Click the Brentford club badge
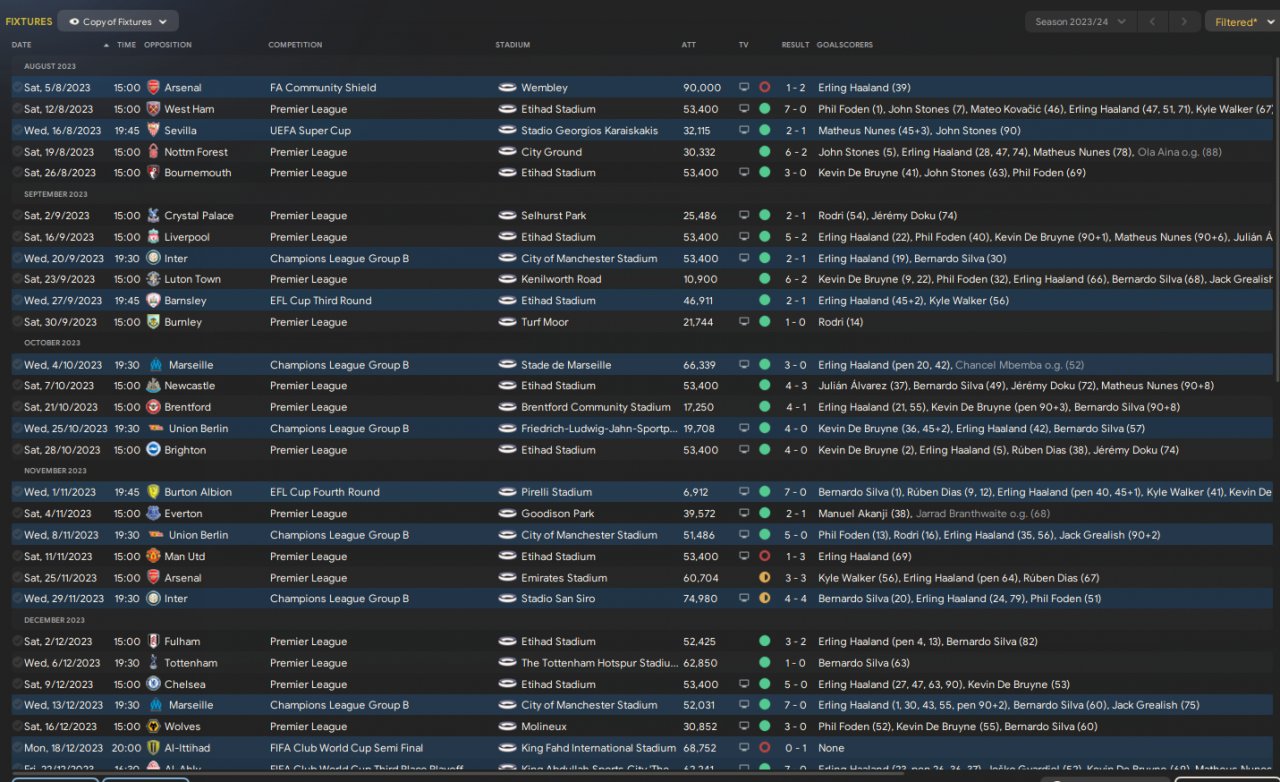This screenshot has width=1280, height=782. tap(153, 407)
